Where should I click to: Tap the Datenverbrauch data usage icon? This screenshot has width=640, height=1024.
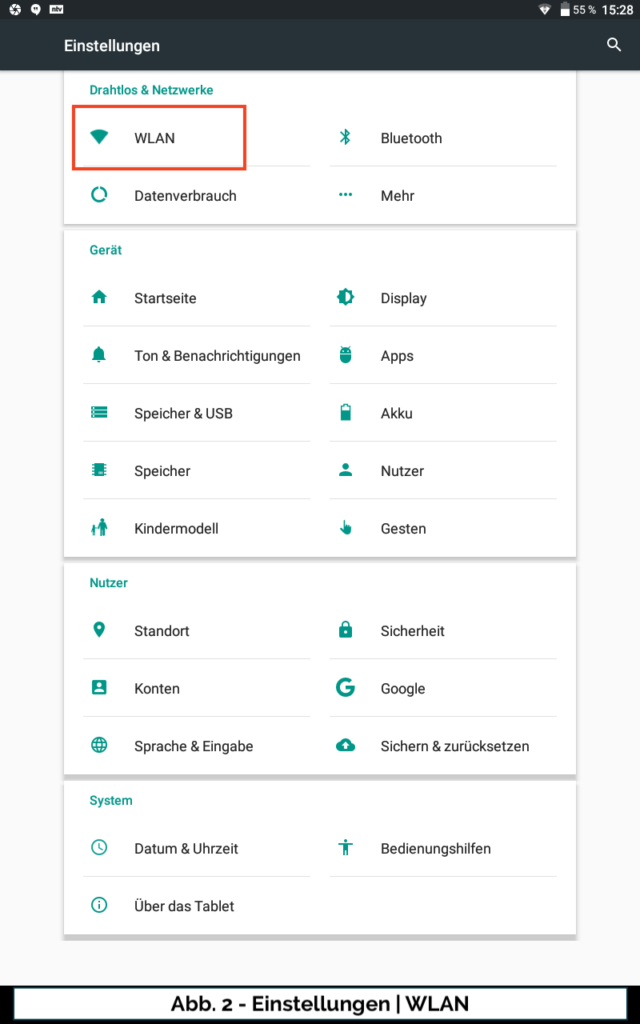pyautogui.click(x=98, y=195)
